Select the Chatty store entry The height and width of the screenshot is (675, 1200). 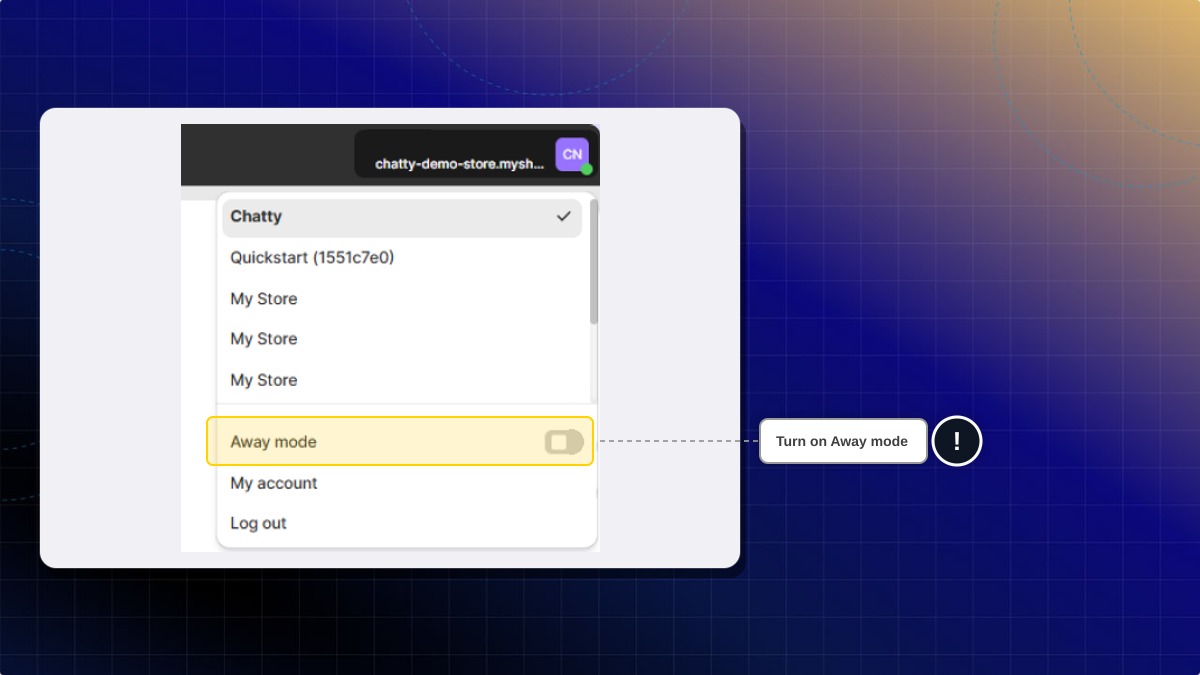pos(402,217)
